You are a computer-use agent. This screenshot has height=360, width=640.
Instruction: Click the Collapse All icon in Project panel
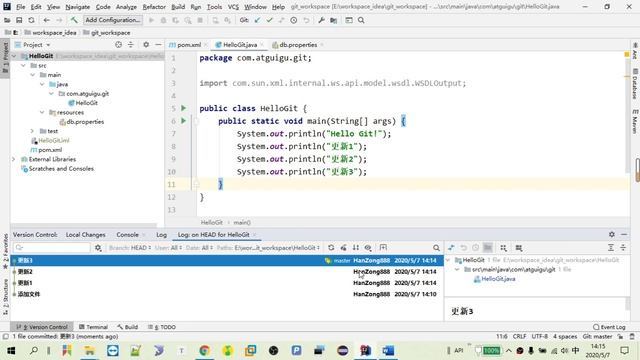[131, 45]
